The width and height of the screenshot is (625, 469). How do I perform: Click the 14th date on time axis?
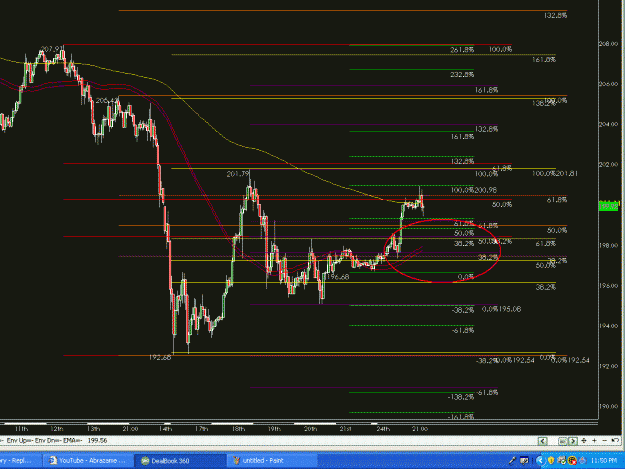[x=165, y=429]
